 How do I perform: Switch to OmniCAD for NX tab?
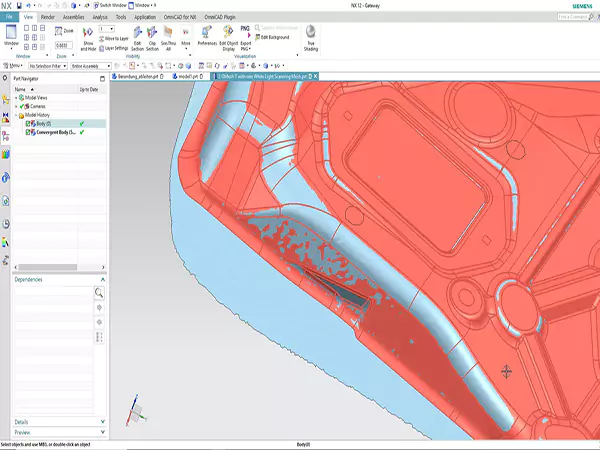pos(180,17)
